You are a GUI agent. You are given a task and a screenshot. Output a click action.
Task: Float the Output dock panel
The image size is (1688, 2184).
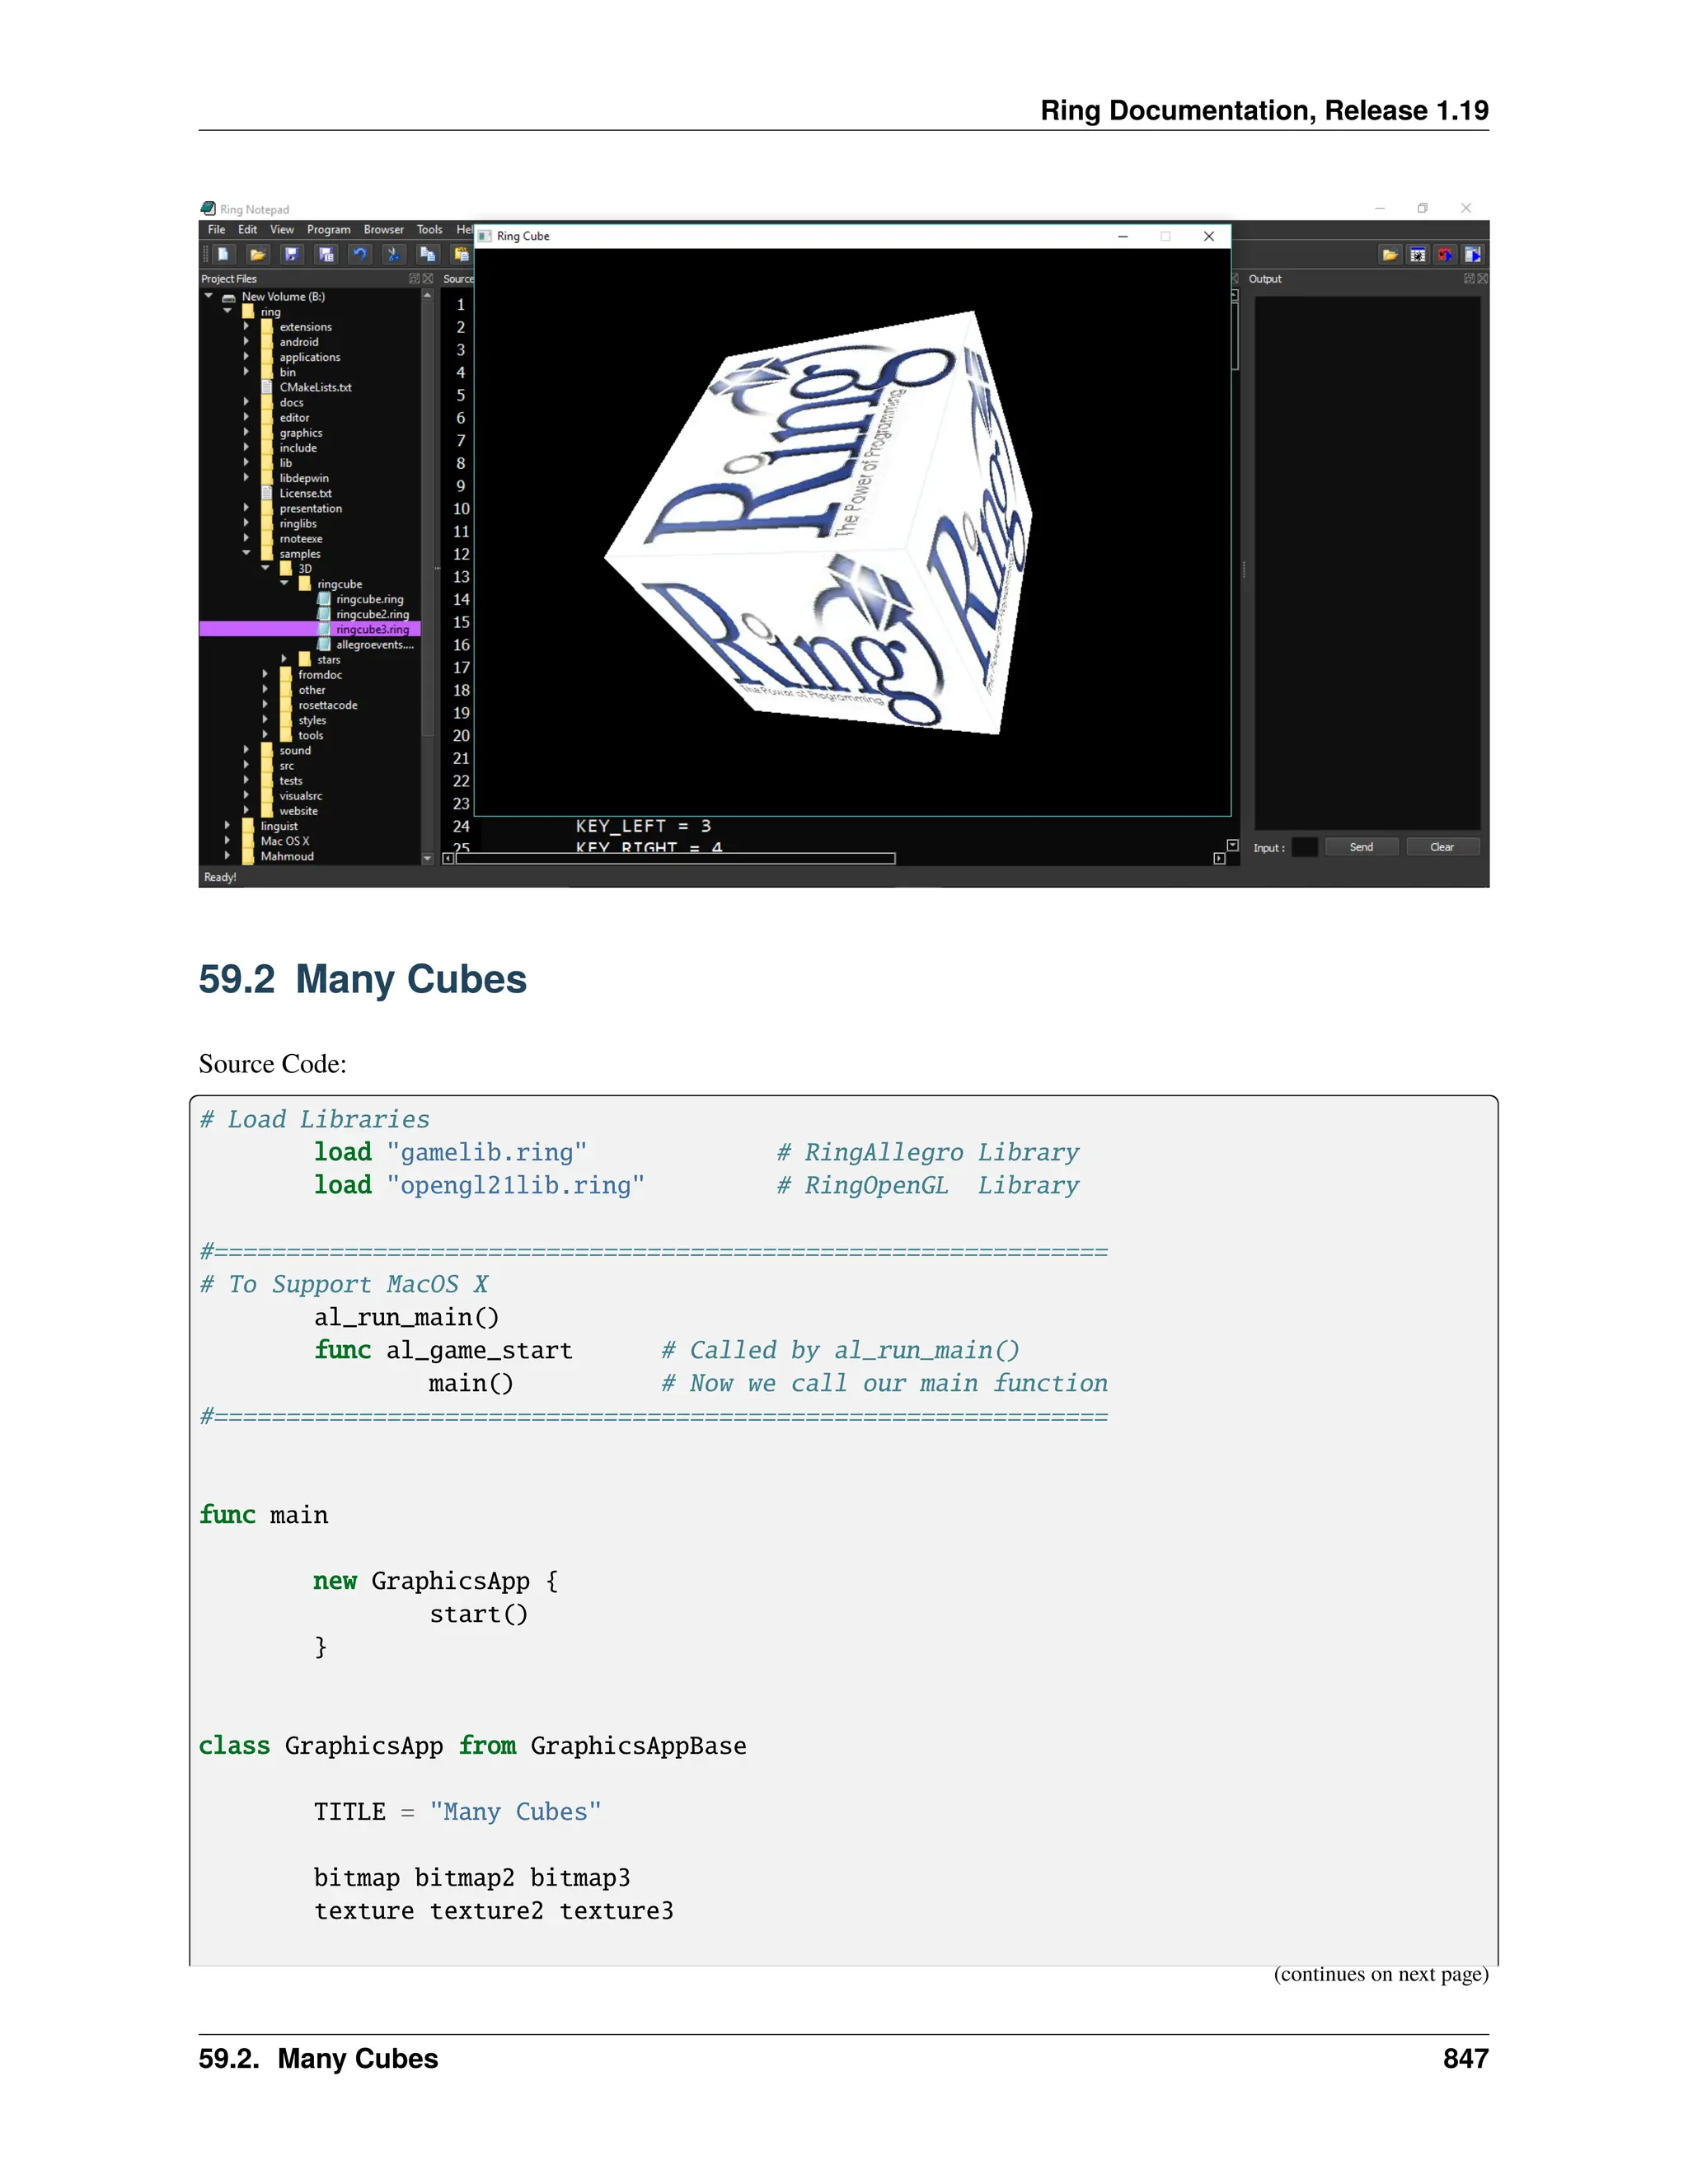(1469, 279)
